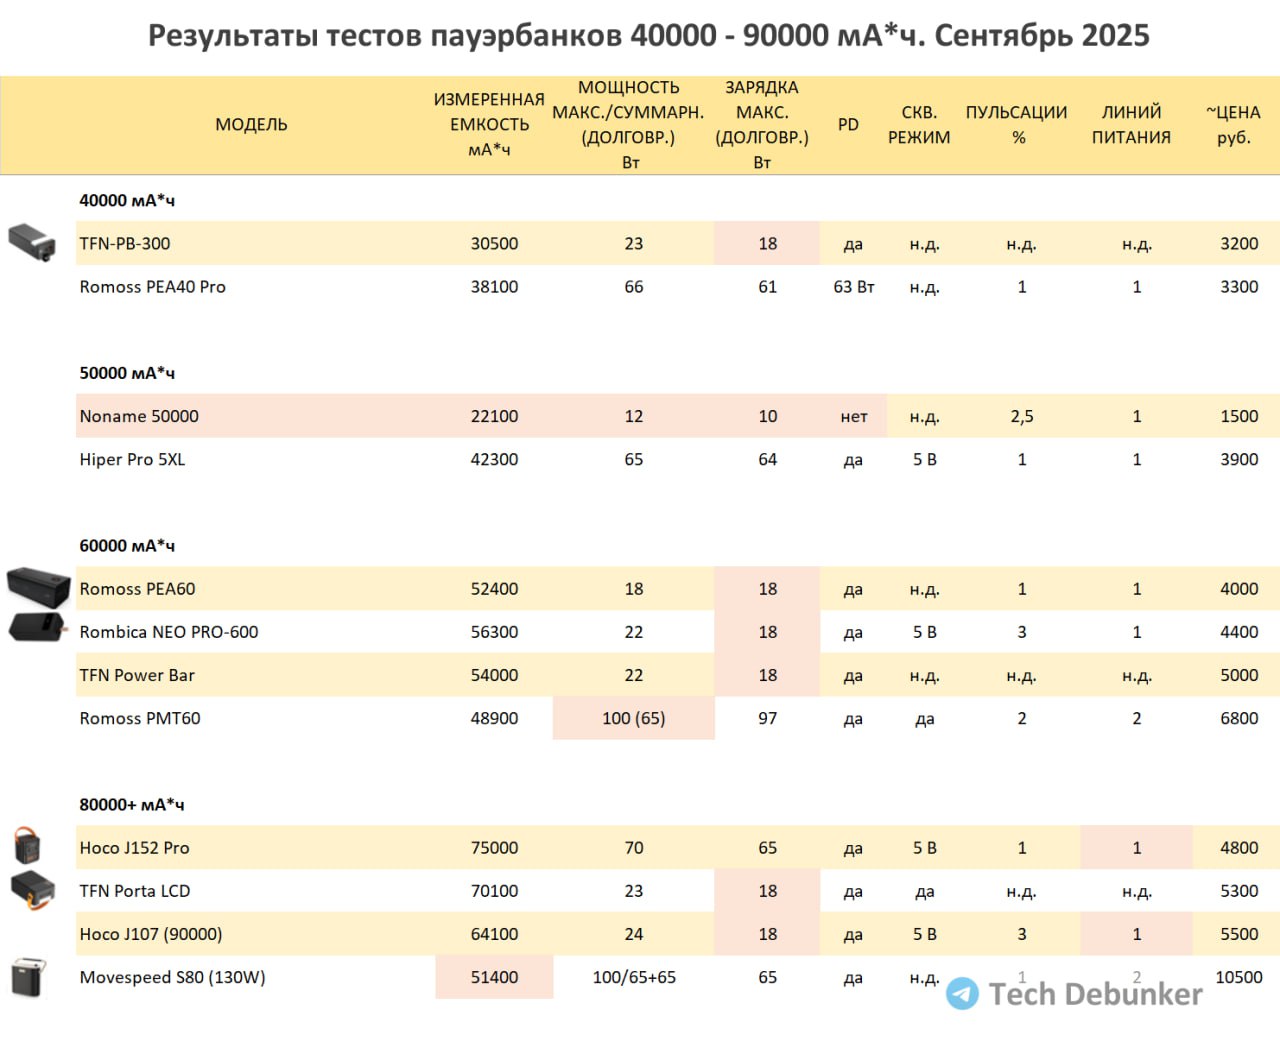Click the 80000+ мА*ч section heading

(132, 805)
